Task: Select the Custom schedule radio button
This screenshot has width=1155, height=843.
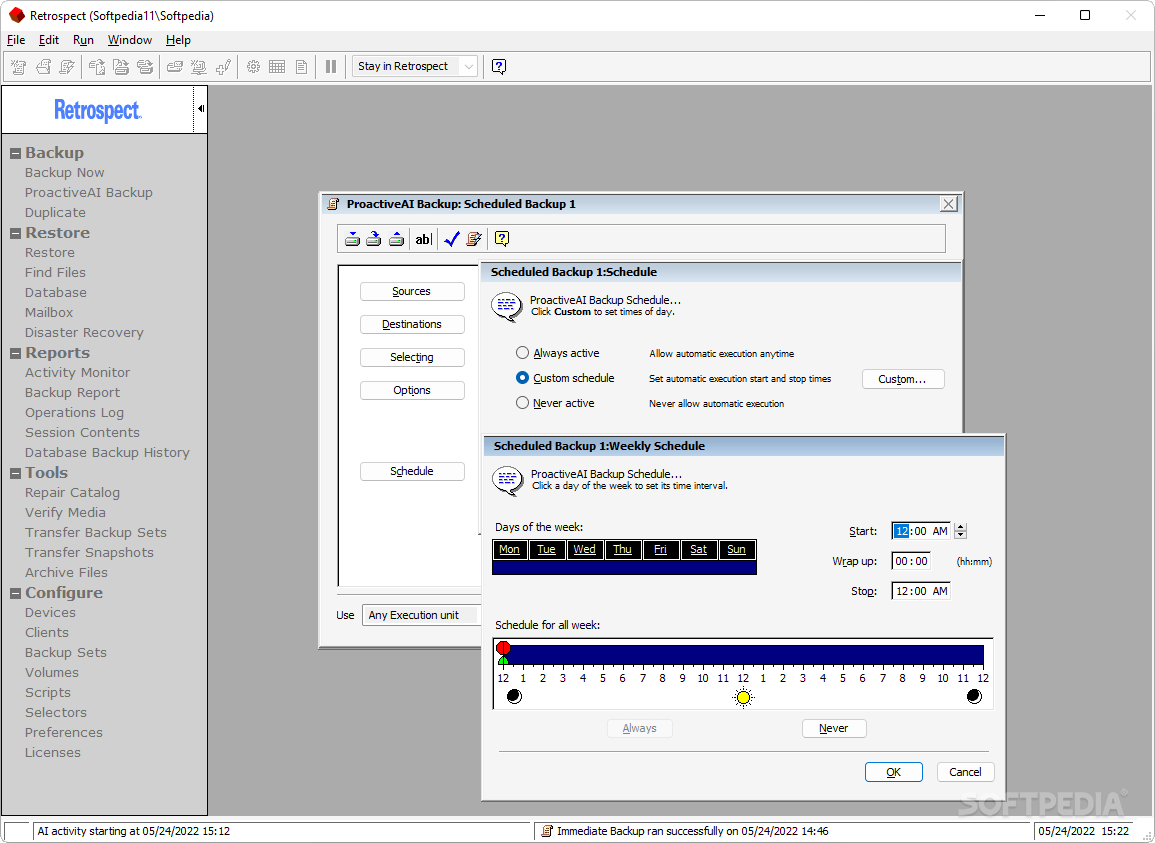Action: (x=522, y=378)
